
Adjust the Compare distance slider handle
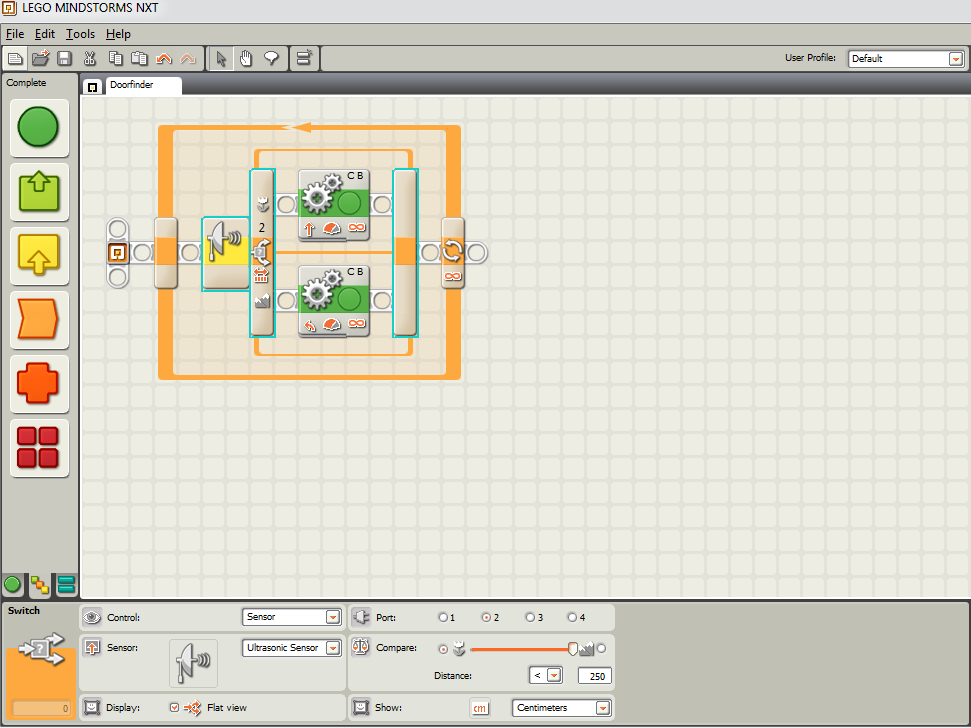point(573,649)
